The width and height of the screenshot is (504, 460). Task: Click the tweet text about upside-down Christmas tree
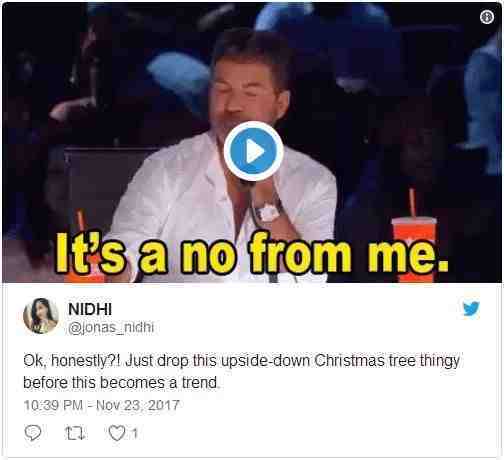coord(241,371)
